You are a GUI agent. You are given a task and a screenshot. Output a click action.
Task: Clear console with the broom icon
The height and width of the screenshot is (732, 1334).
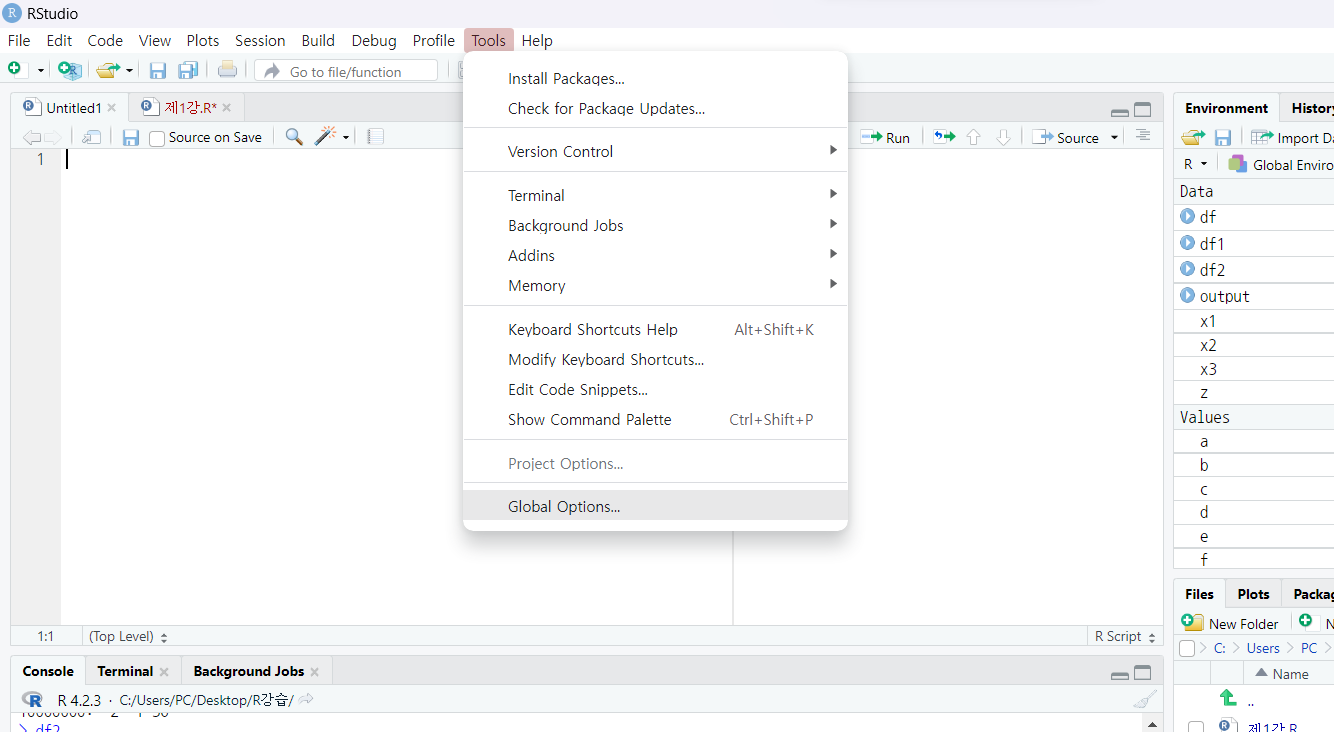click(x=1145, y=700)
